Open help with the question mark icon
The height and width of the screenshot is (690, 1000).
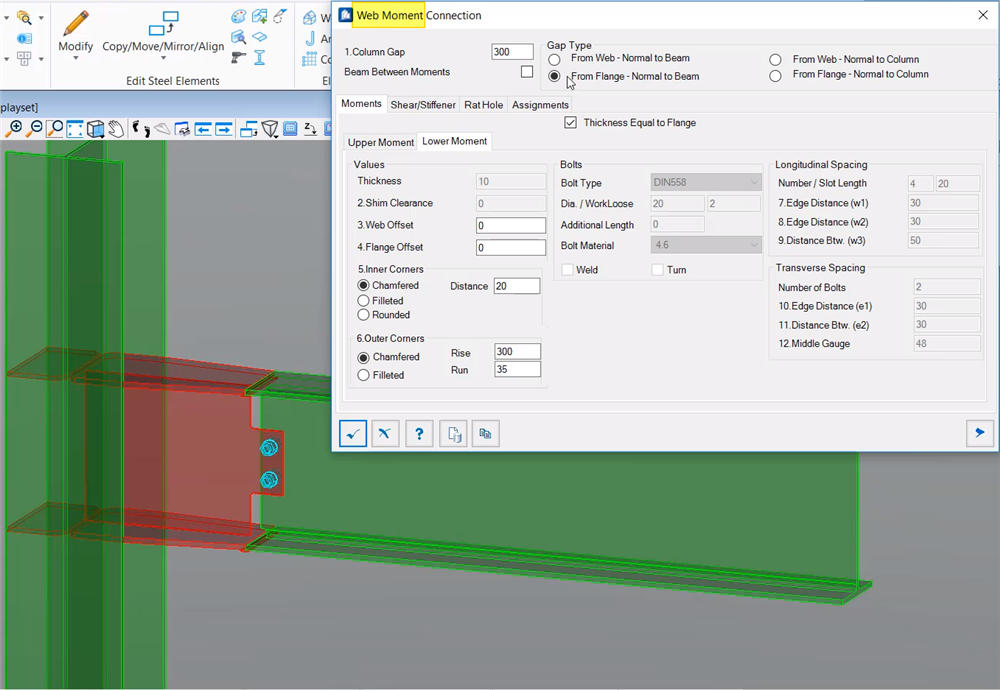tap(419, 433)
